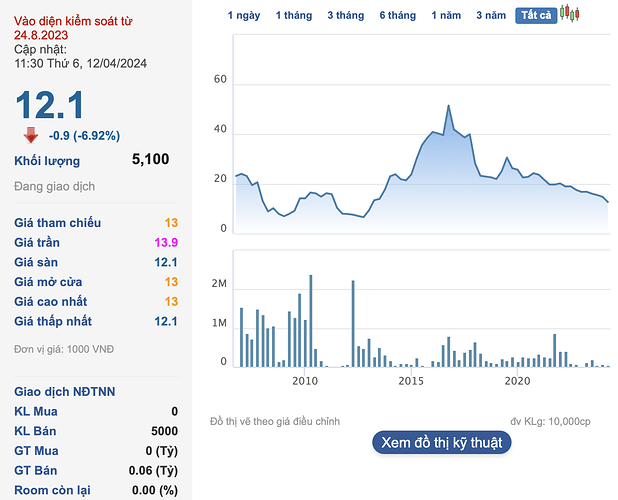This screenshot has height=500, width=618.
Task: Select the 3 tháng time range
Action: pos(346,15)
